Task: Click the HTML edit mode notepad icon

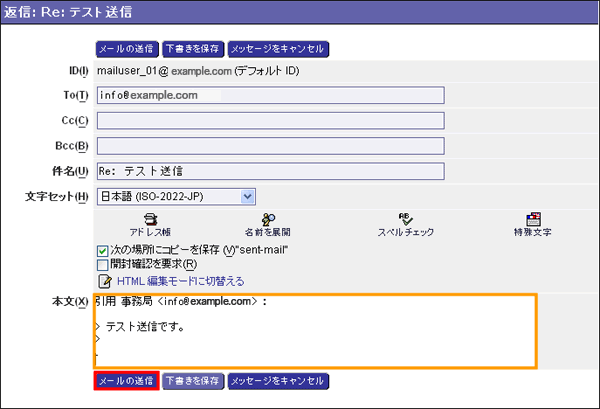Action: point(105,281)
